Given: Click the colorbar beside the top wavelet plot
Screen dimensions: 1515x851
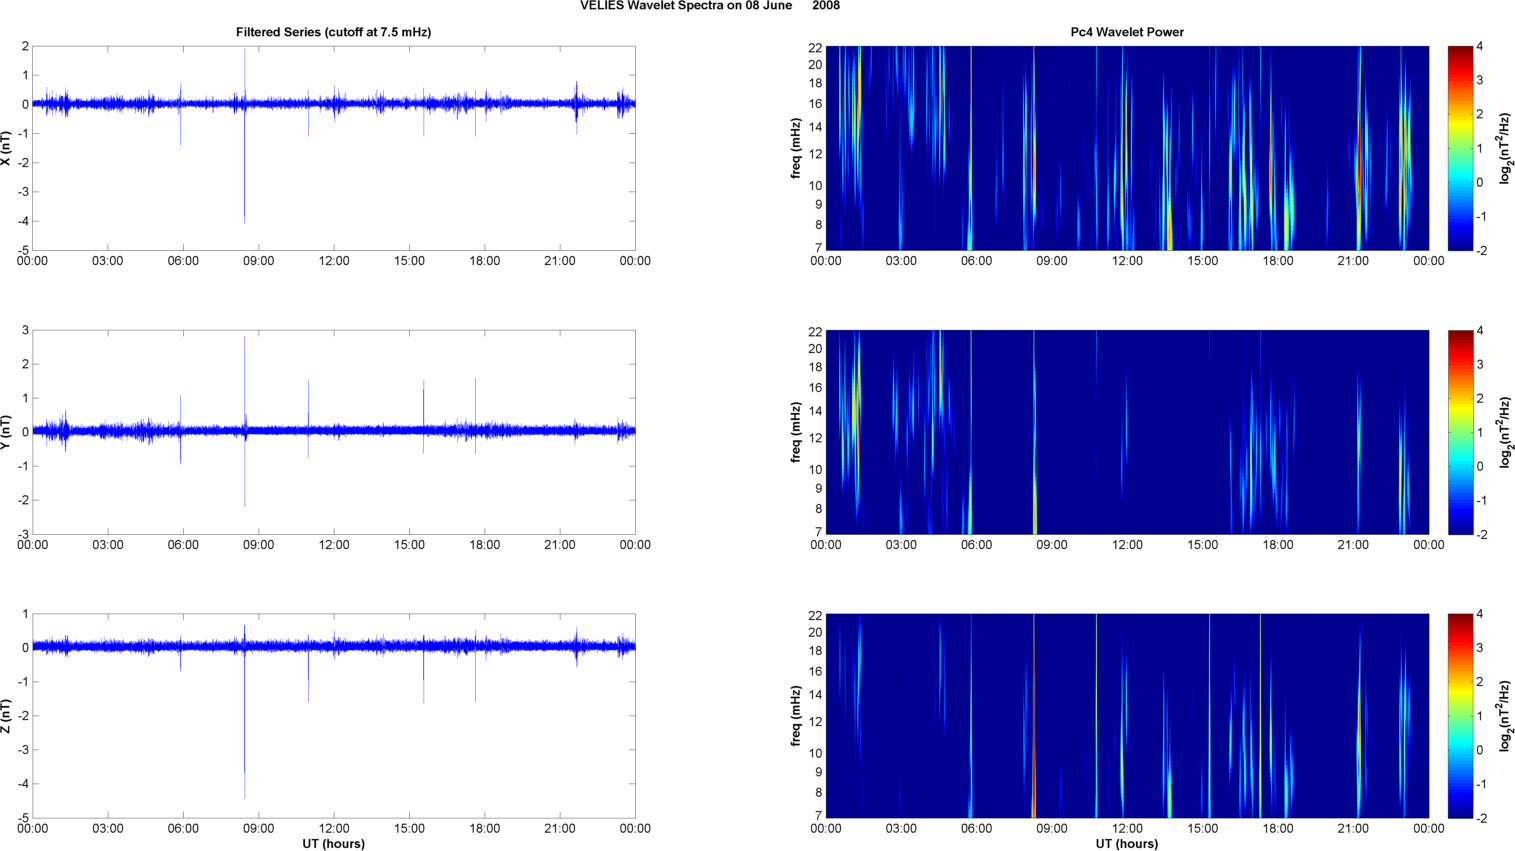Looking at the screenshot, I should tap(1460, 148).
